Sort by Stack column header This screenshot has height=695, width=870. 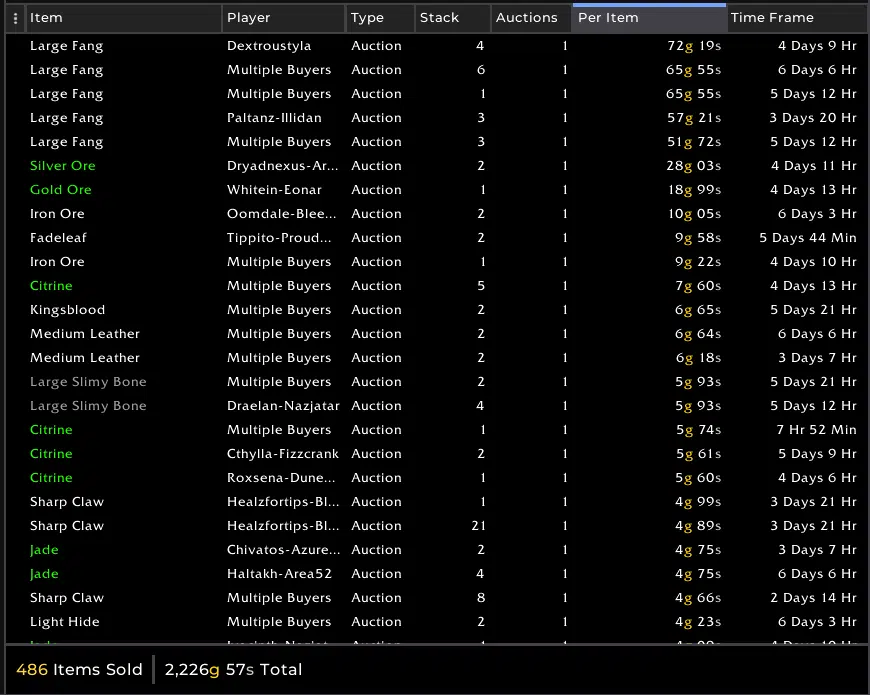tap(452, 18)
